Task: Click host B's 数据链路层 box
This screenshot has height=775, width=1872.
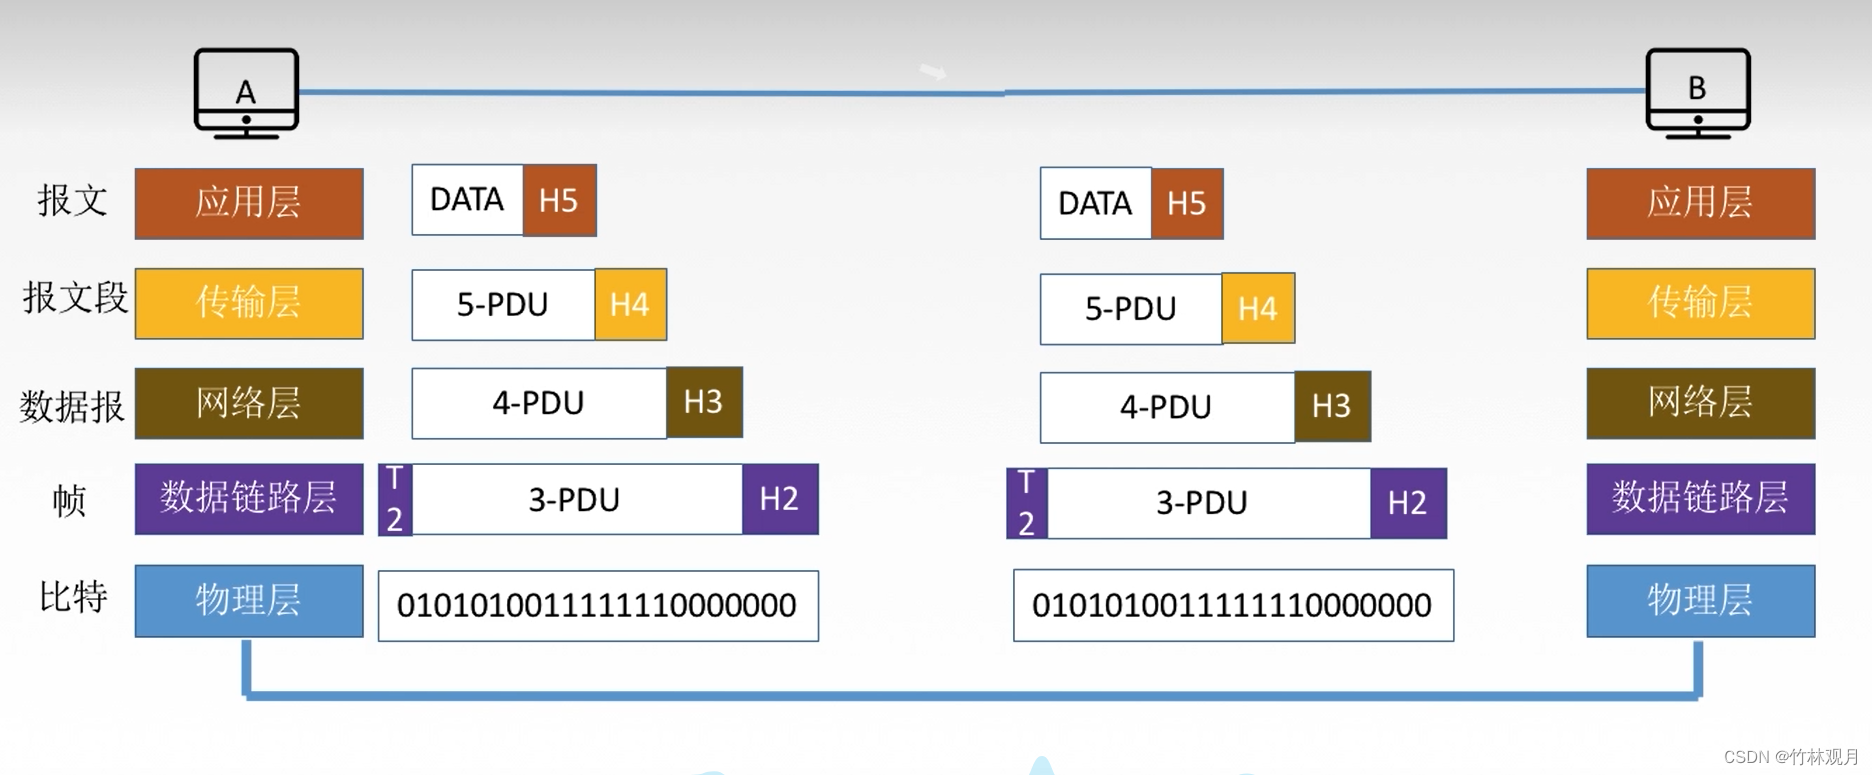Action: [1701, 498]
